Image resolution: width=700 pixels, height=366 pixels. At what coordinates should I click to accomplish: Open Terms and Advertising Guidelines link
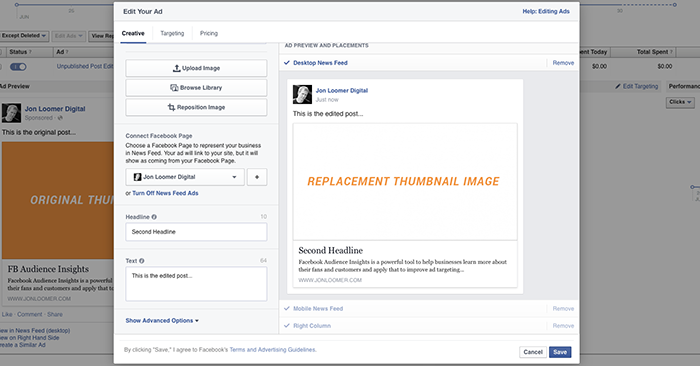click(x=273, y=350)
